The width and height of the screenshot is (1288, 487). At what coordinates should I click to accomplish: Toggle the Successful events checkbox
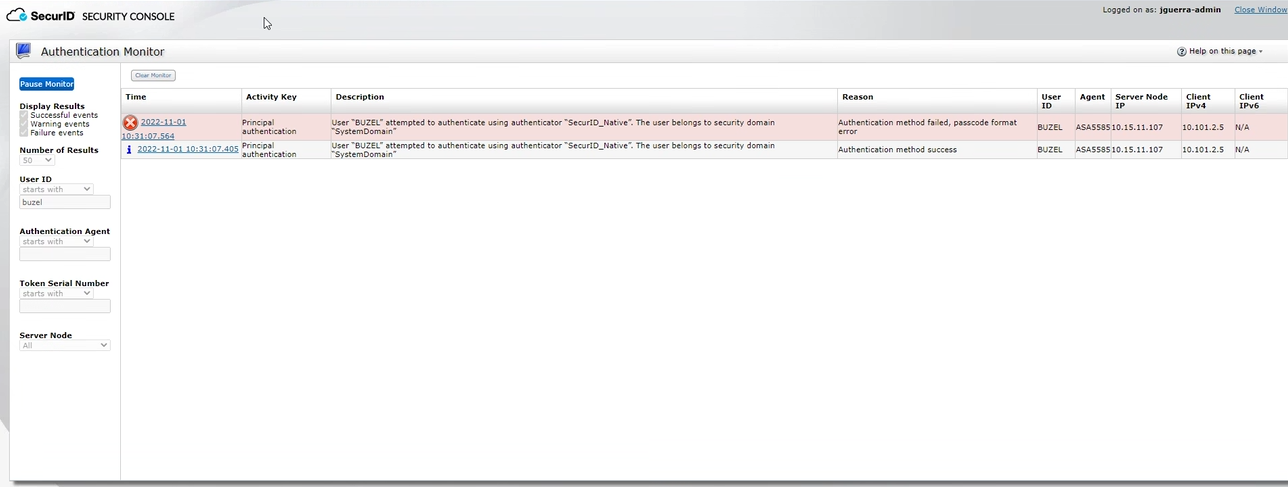[x=24, y=115]
